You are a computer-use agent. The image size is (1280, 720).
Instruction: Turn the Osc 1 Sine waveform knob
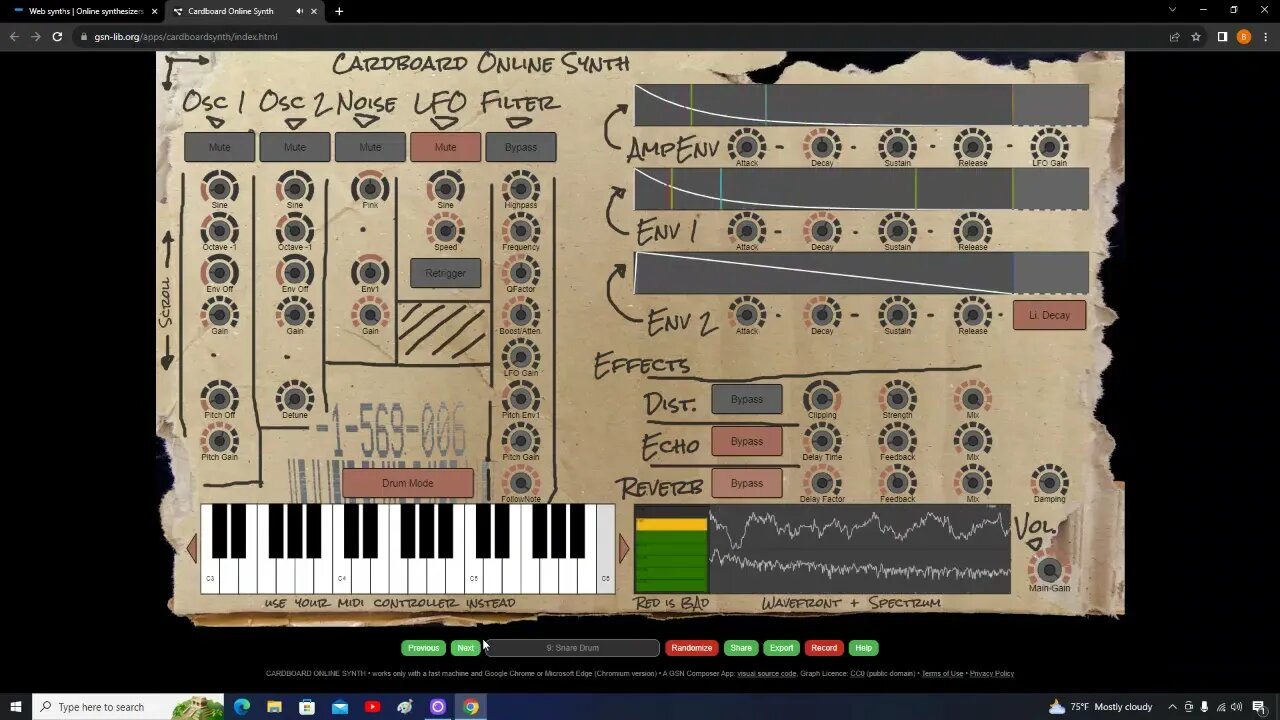click(x=219, y=187)
